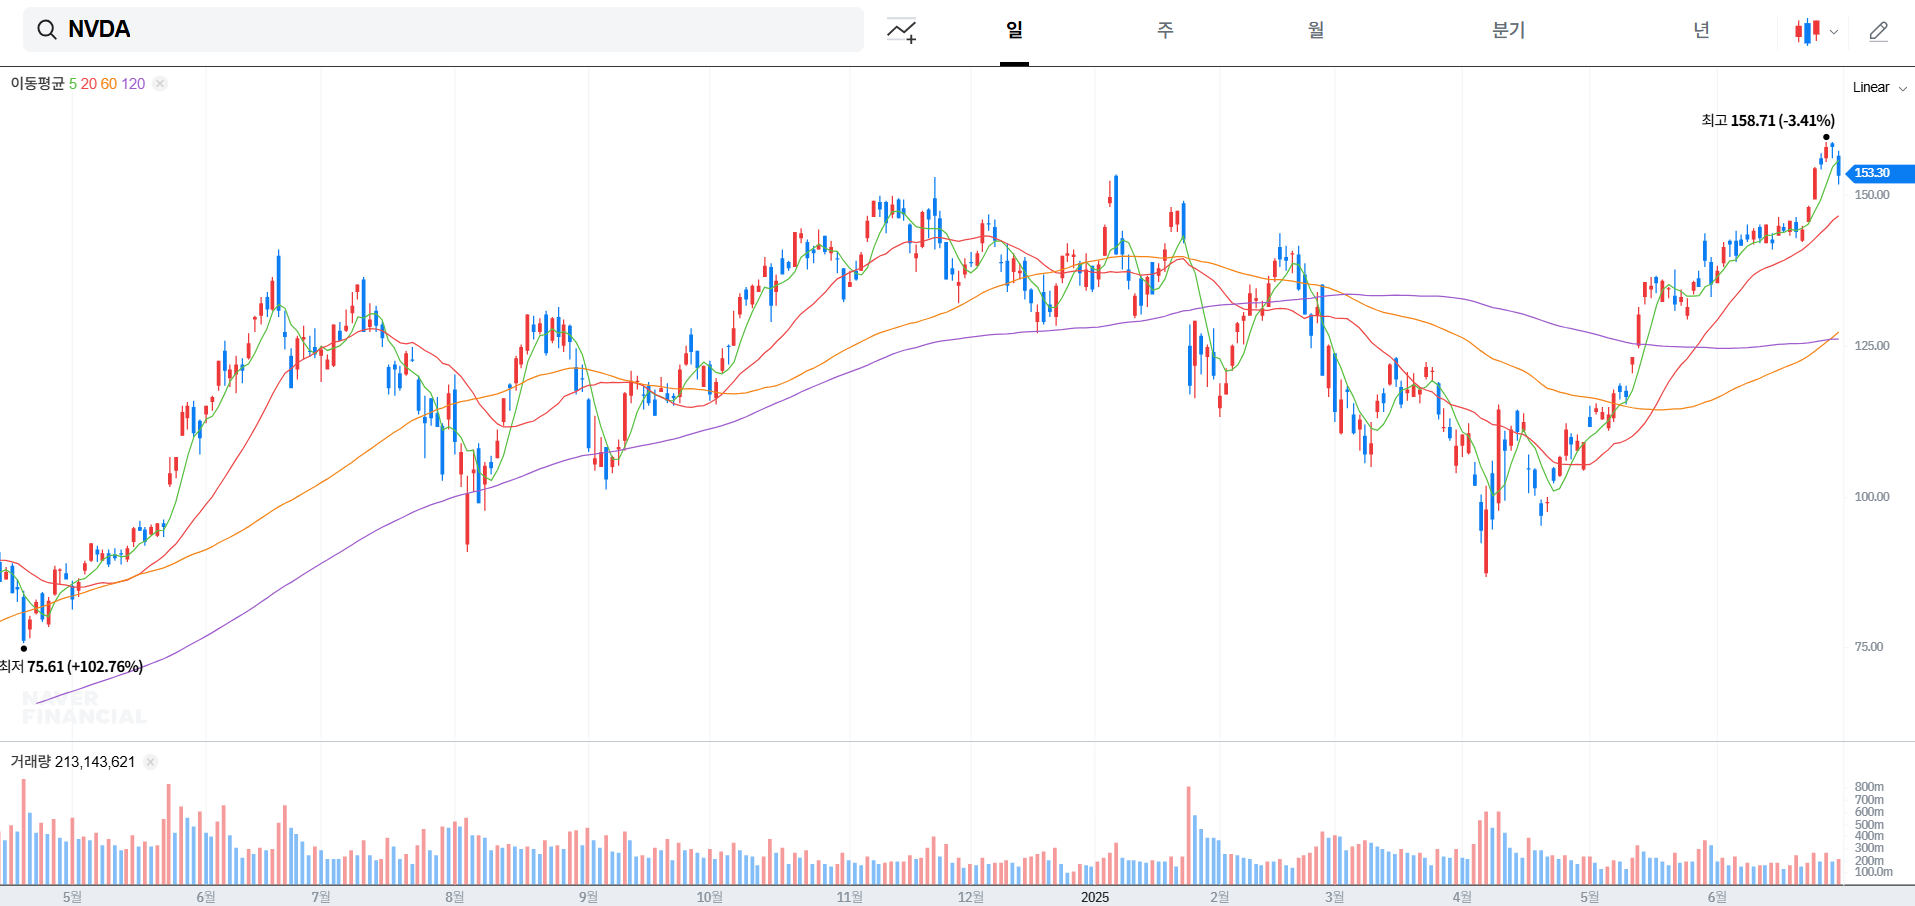This screenshot has height=906, width=1915.
Task: Remove the 이동평균 indicator with its X
Action: [x=160, y=84]
